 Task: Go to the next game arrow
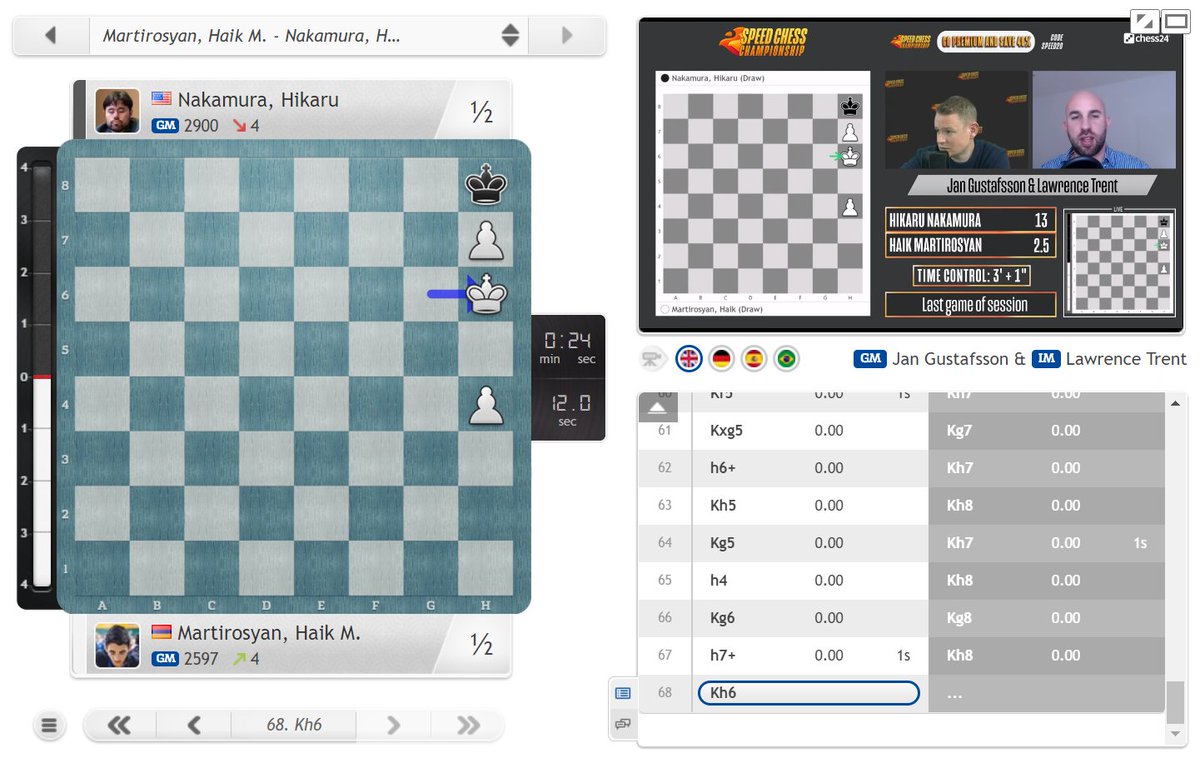click(x=567, y=36)
